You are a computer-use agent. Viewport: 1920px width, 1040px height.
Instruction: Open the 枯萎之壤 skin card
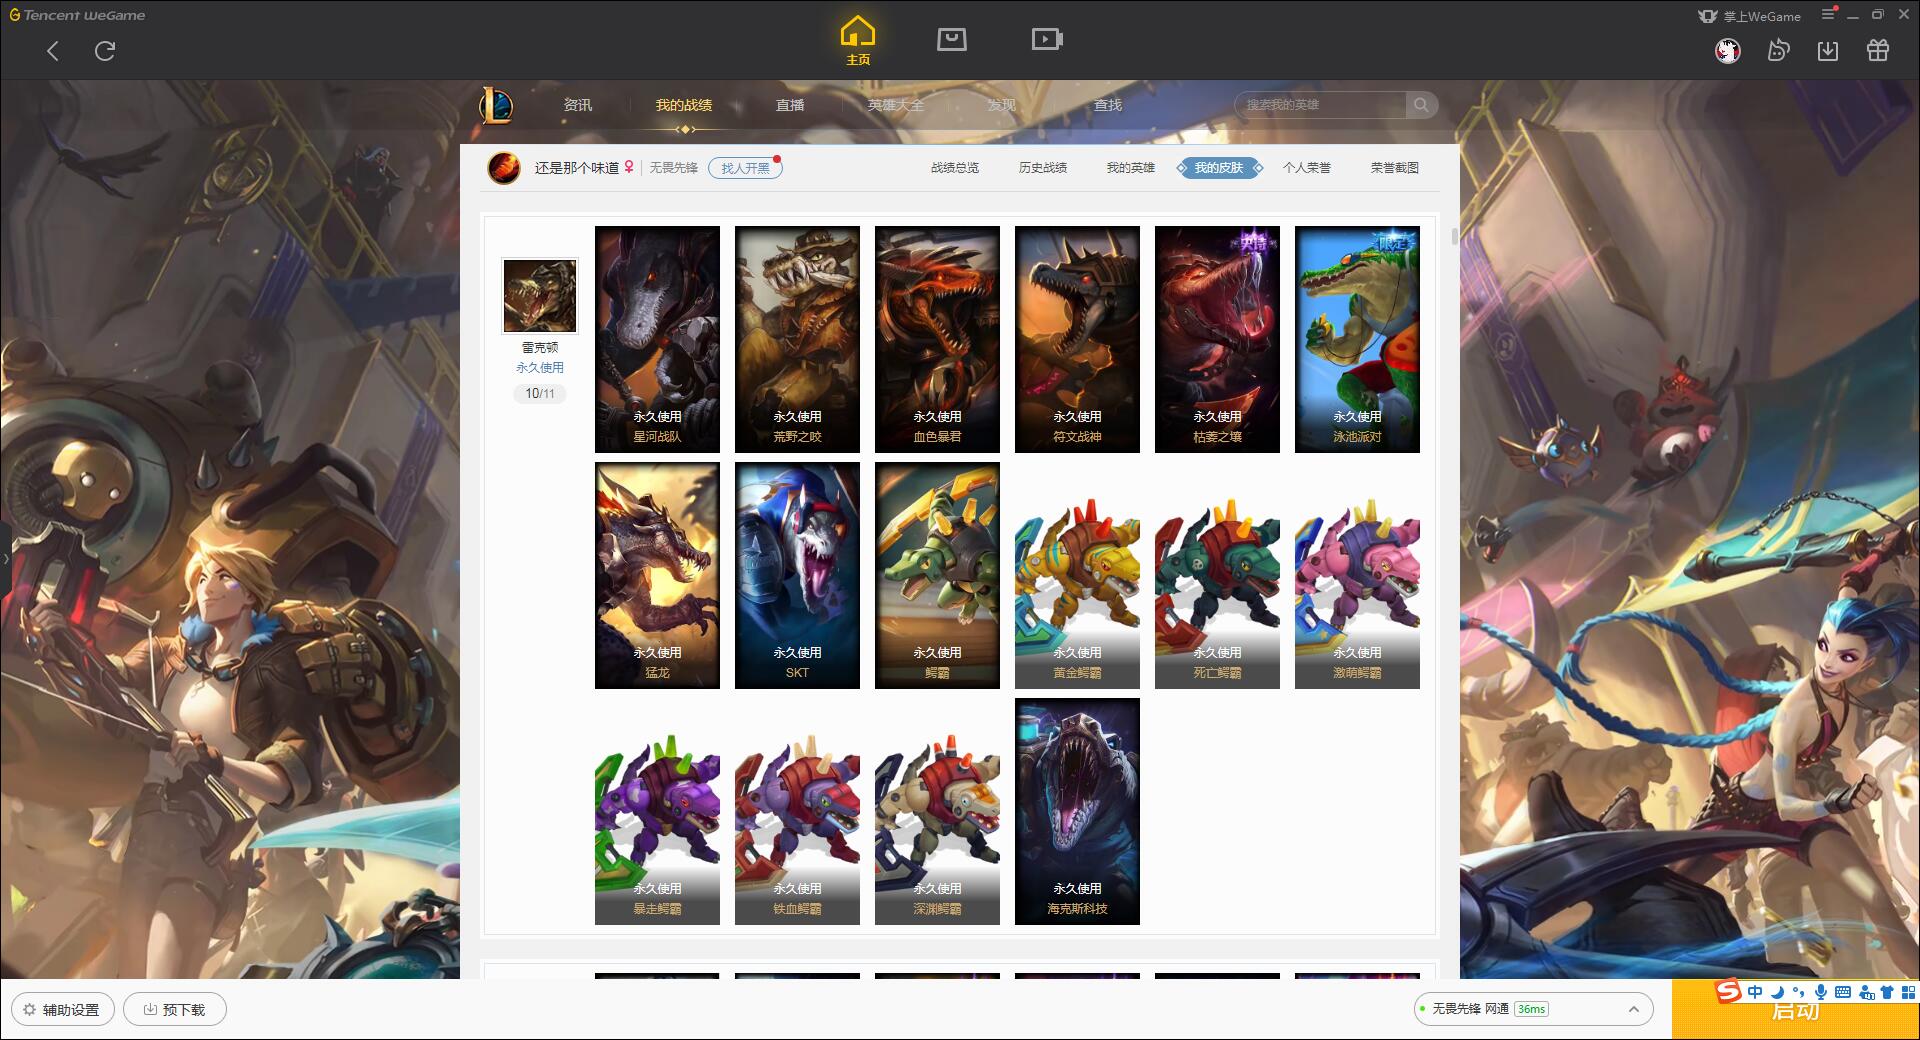[x=1217, y=339]
